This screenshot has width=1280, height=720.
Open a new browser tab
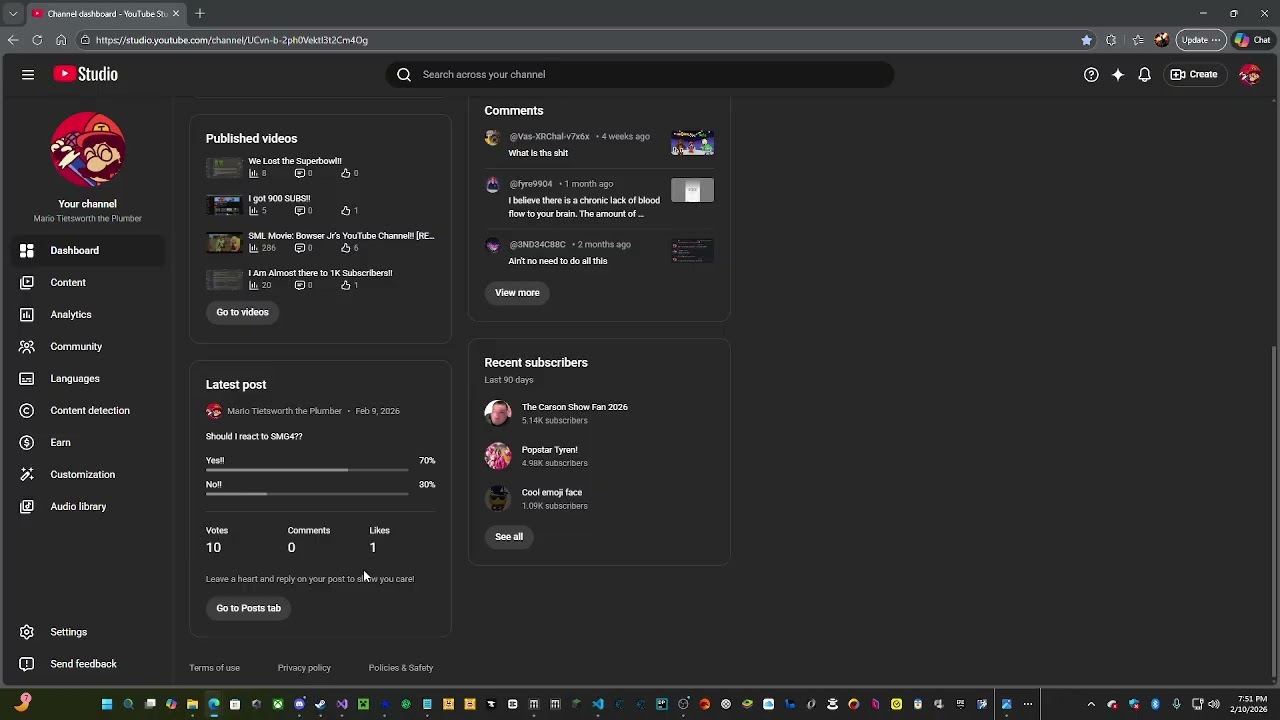(x=200, y=13)
